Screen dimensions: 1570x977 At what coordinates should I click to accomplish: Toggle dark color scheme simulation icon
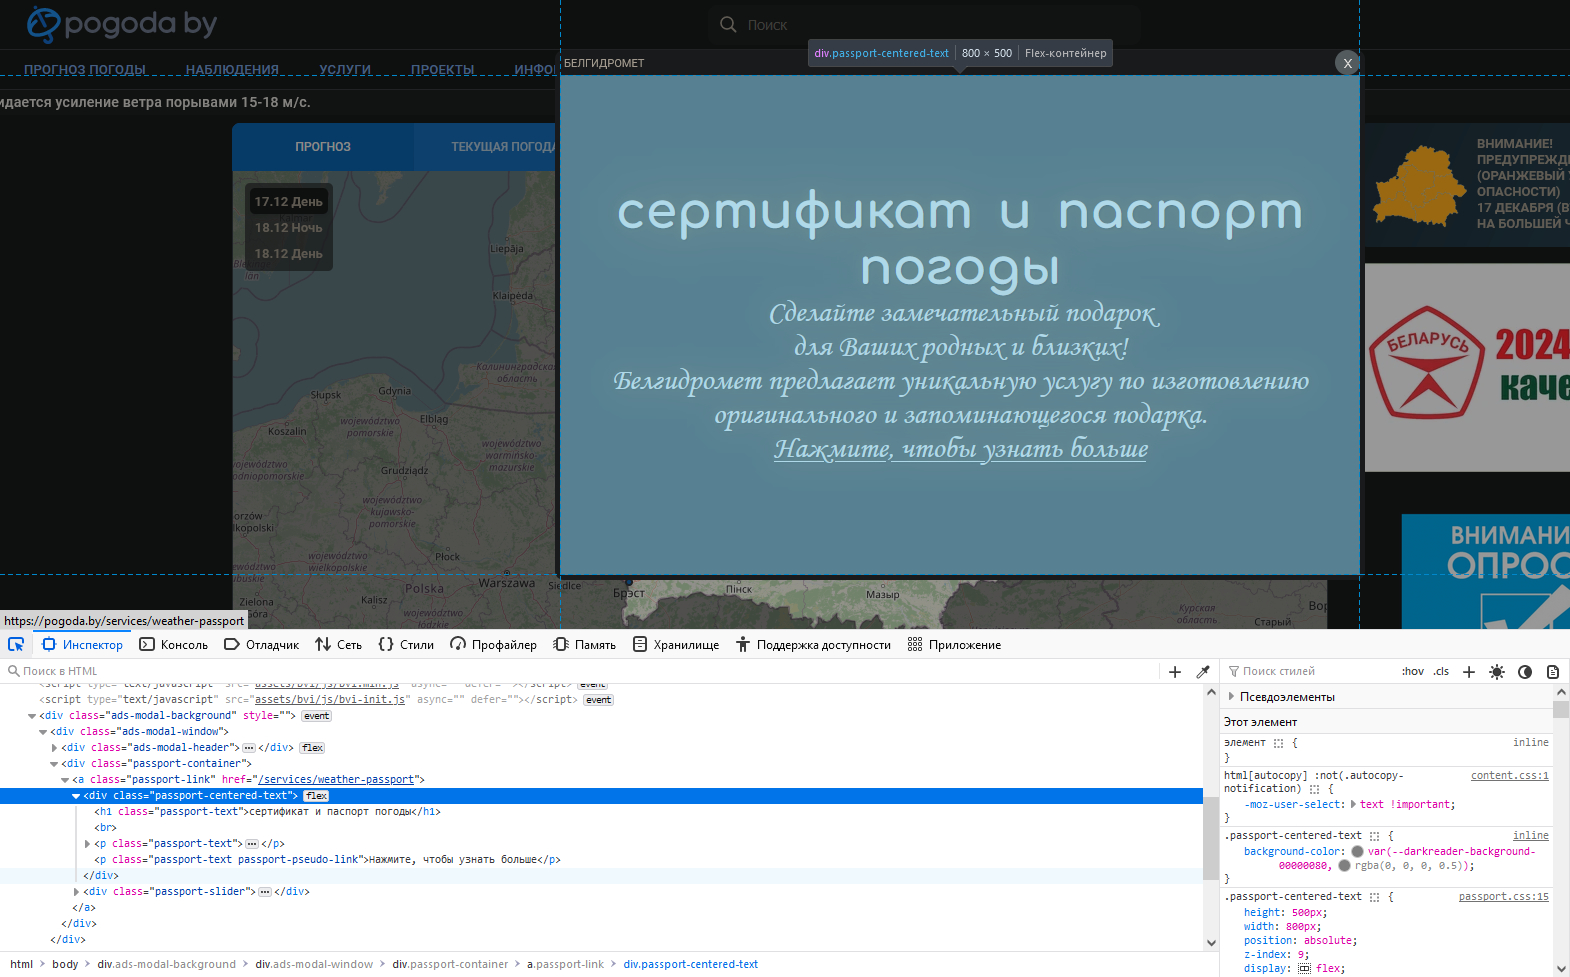(x=1525, y=672)
